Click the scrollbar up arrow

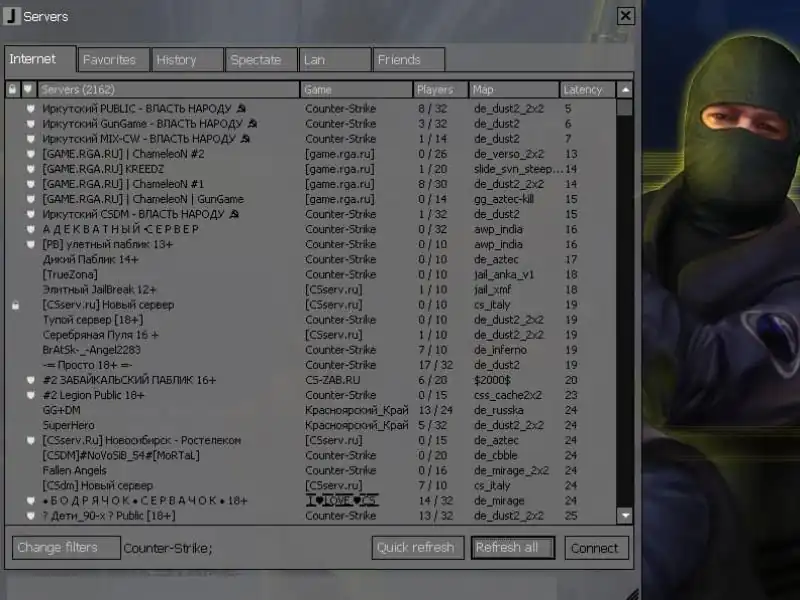tap(625, 90)
